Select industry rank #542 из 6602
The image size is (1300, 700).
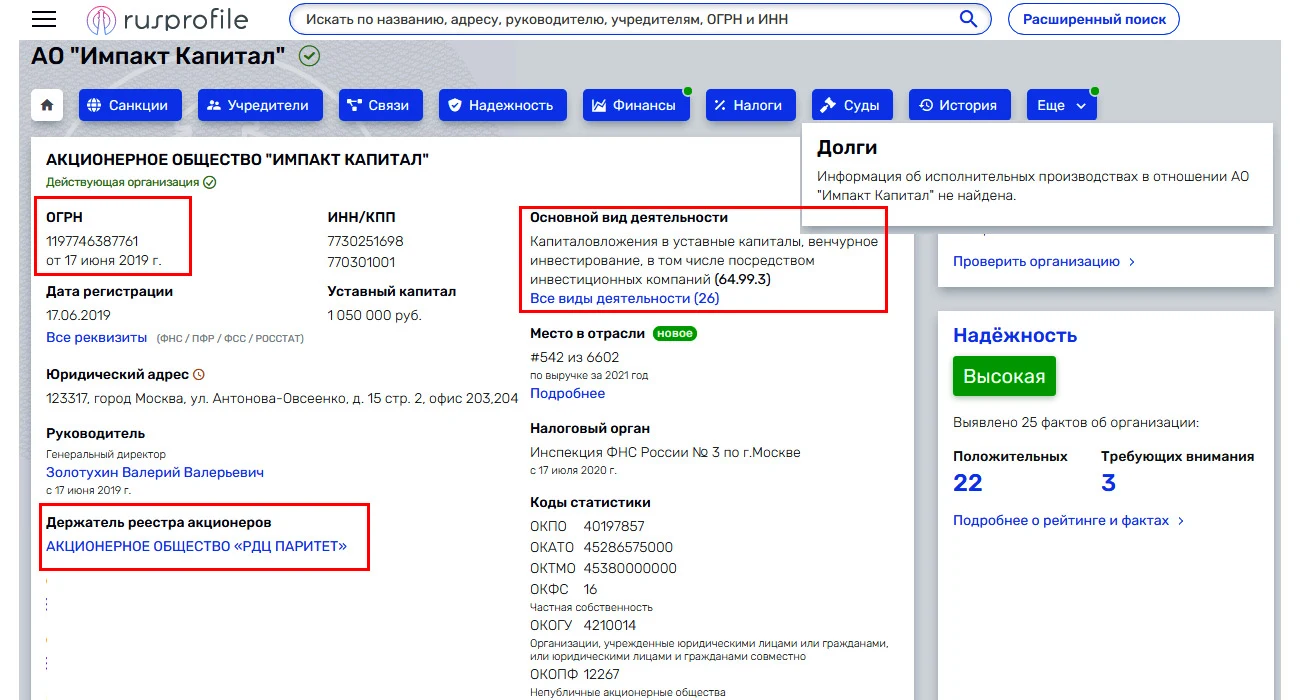coord(575,357)
